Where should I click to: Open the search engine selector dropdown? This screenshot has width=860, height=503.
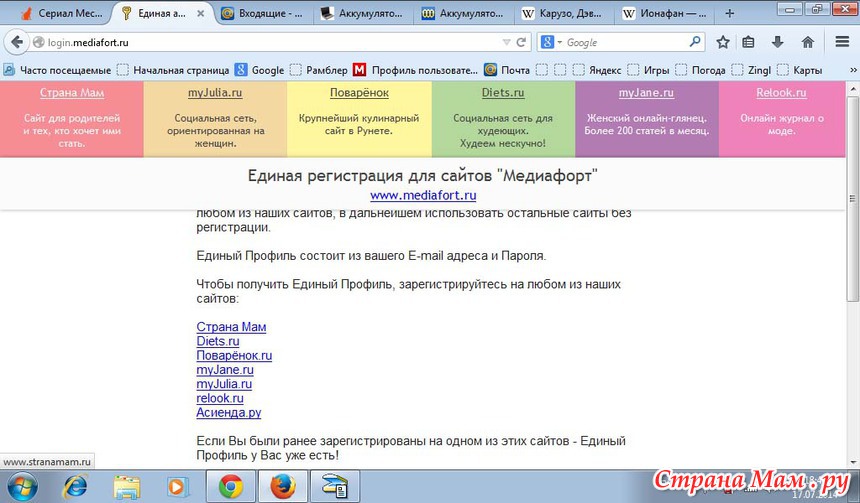click(x=551, y=42)
